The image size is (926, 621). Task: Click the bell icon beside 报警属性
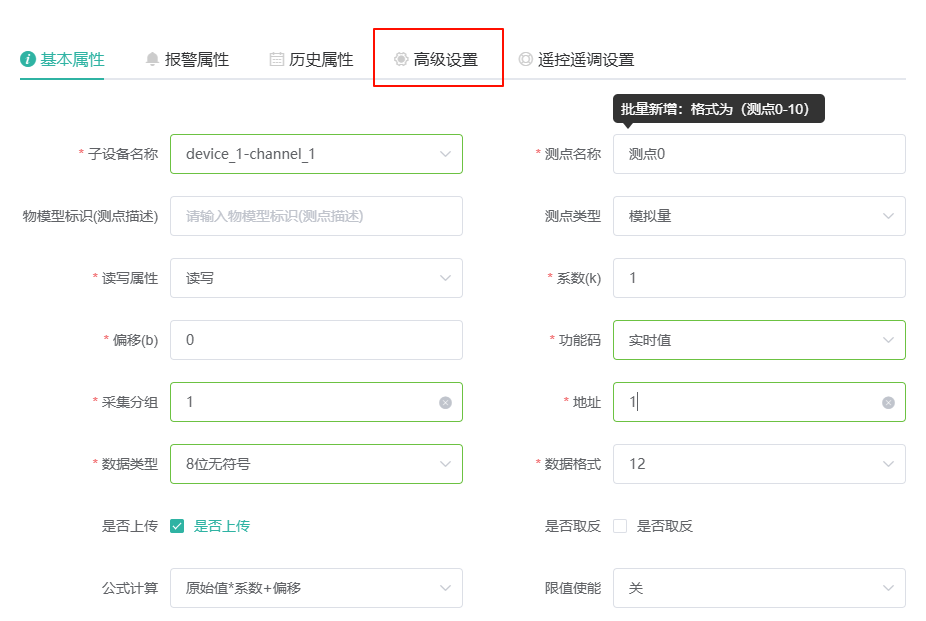pyautogui.click(x=152, y=59)
